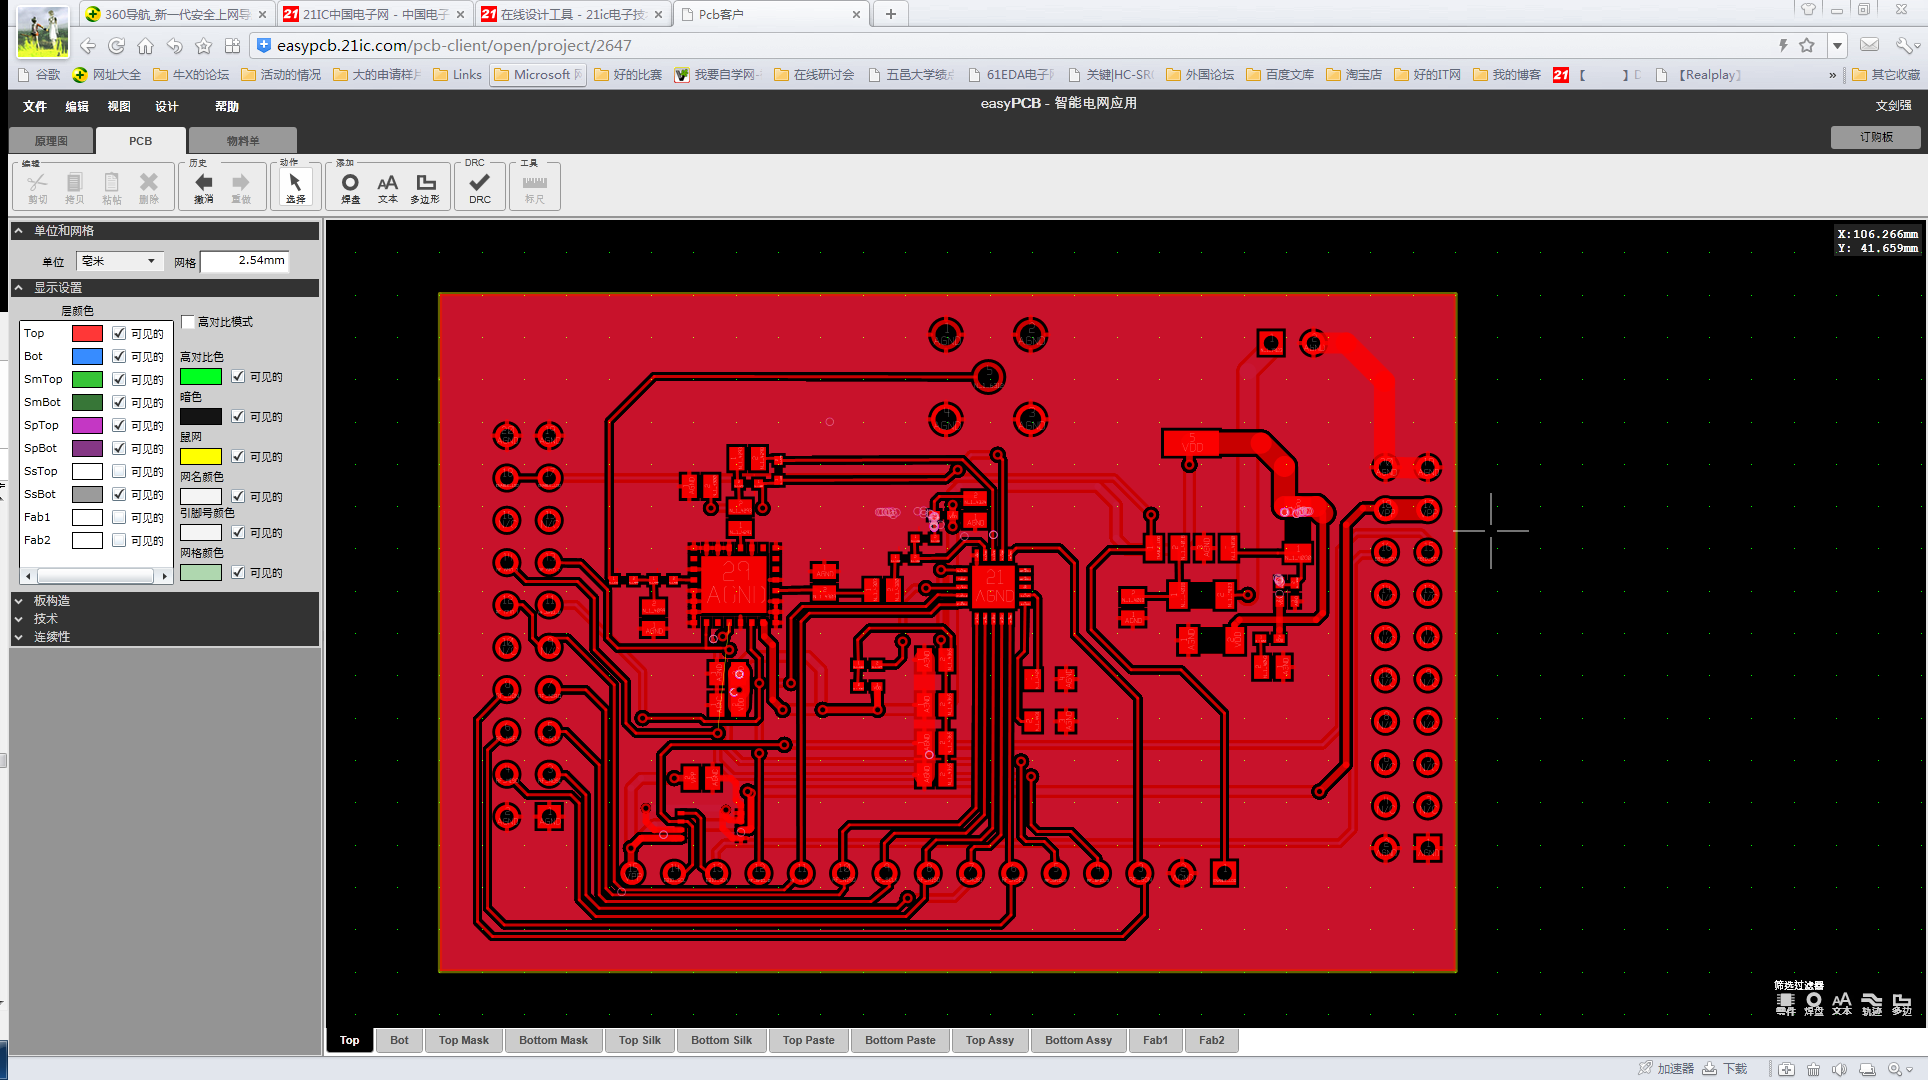
Task: Toggle 网格颜色 grid color visible checkbox
Action: point(238,572)
